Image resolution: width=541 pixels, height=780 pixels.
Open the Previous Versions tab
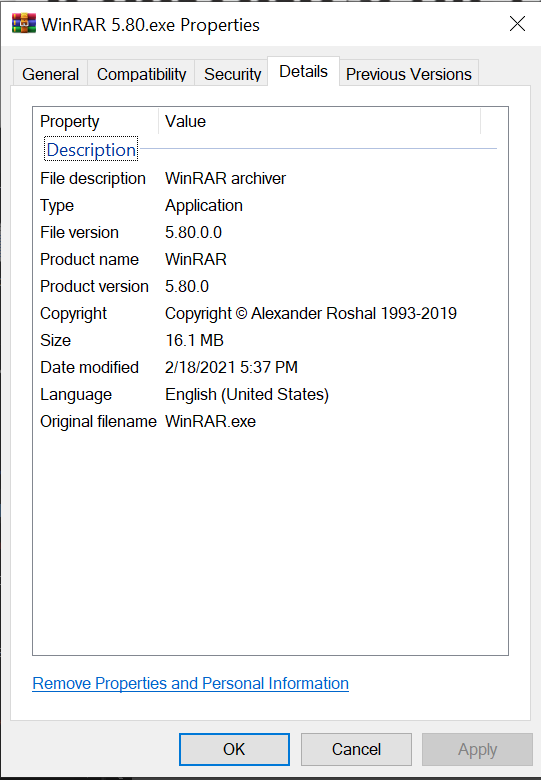pos(409,74)
